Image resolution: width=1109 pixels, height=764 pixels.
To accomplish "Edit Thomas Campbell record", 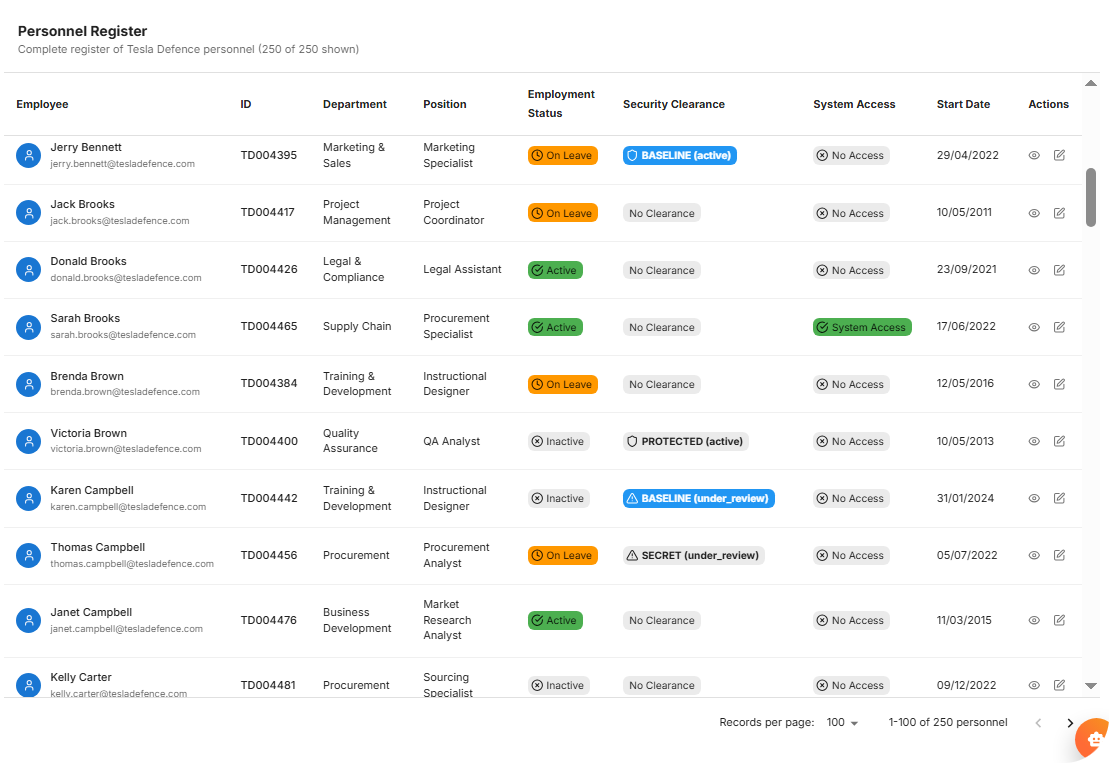I will pos(1059,555).
